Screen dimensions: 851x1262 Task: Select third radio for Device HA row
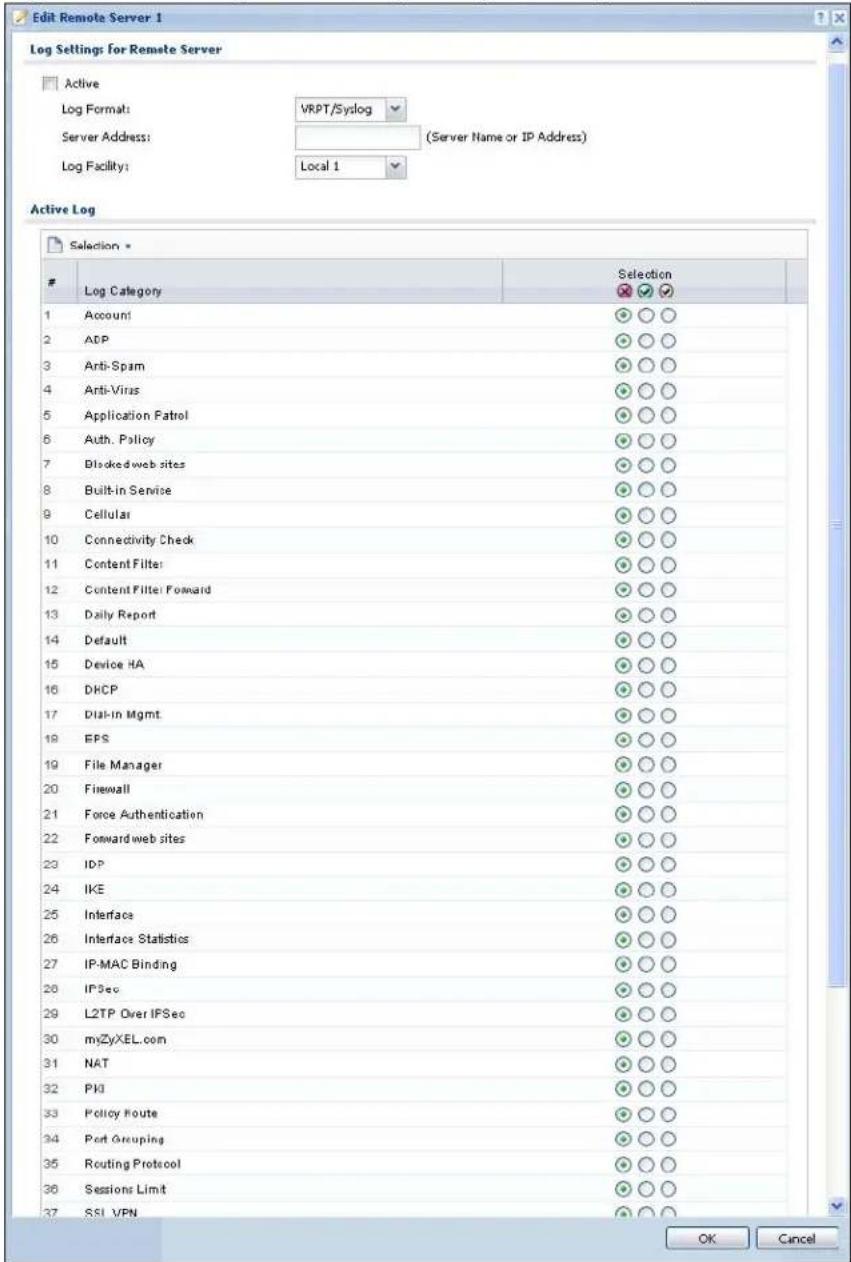point(668,664)
